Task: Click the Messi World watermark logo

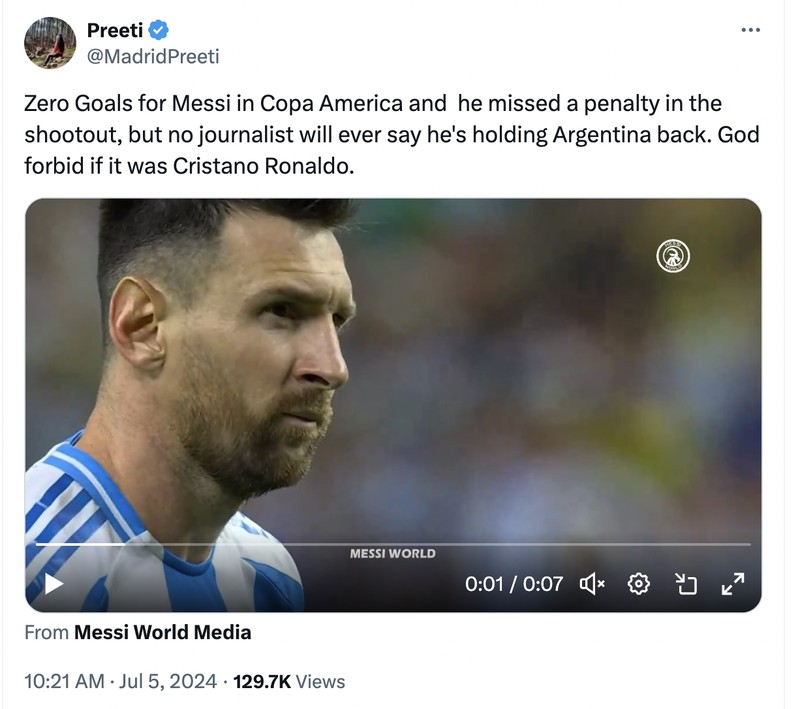Action: [x=393, y=551]
